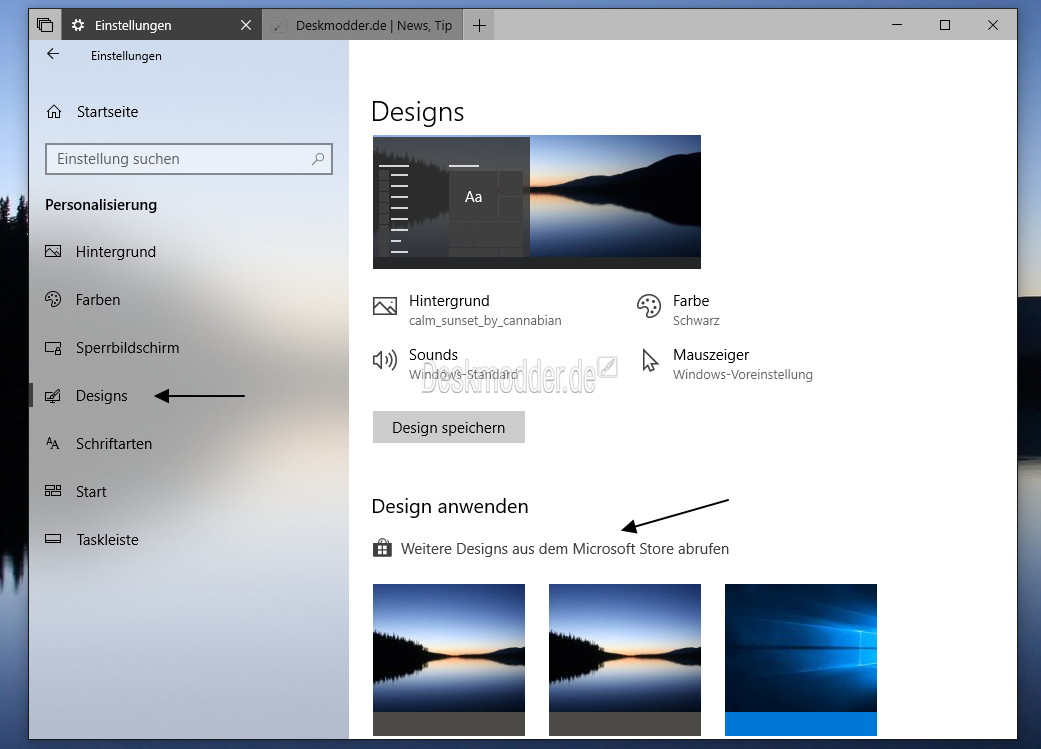The height and width of the screenshot is (749, 1041).
Task: Click the Taskleiste icon in sidebar
Action: pyautogui.click(x=53, y=539)
